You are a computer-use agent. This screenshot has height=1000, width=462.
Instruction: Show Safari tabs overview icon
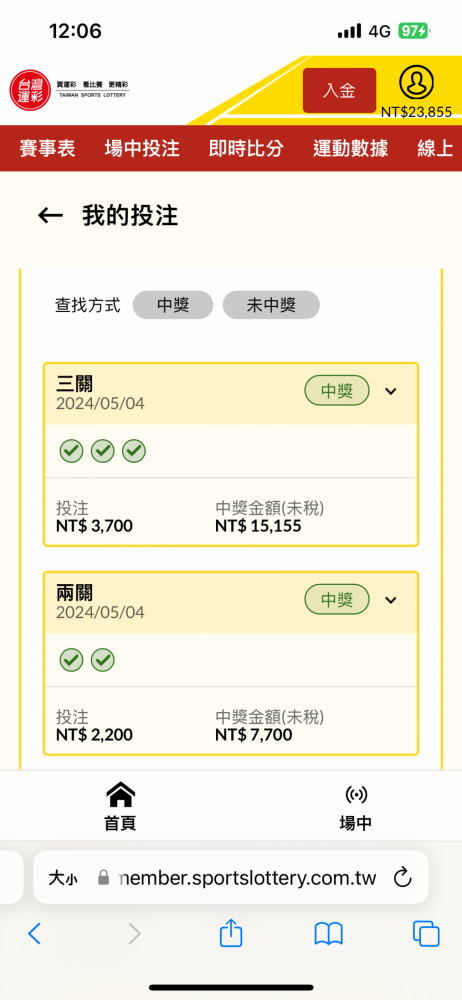click(x=426, y=934)
